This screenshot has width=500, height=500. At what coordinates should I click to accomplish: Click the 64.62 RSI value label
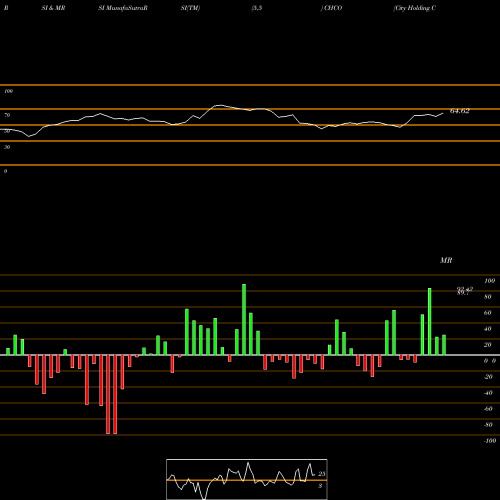click(460, 111)
